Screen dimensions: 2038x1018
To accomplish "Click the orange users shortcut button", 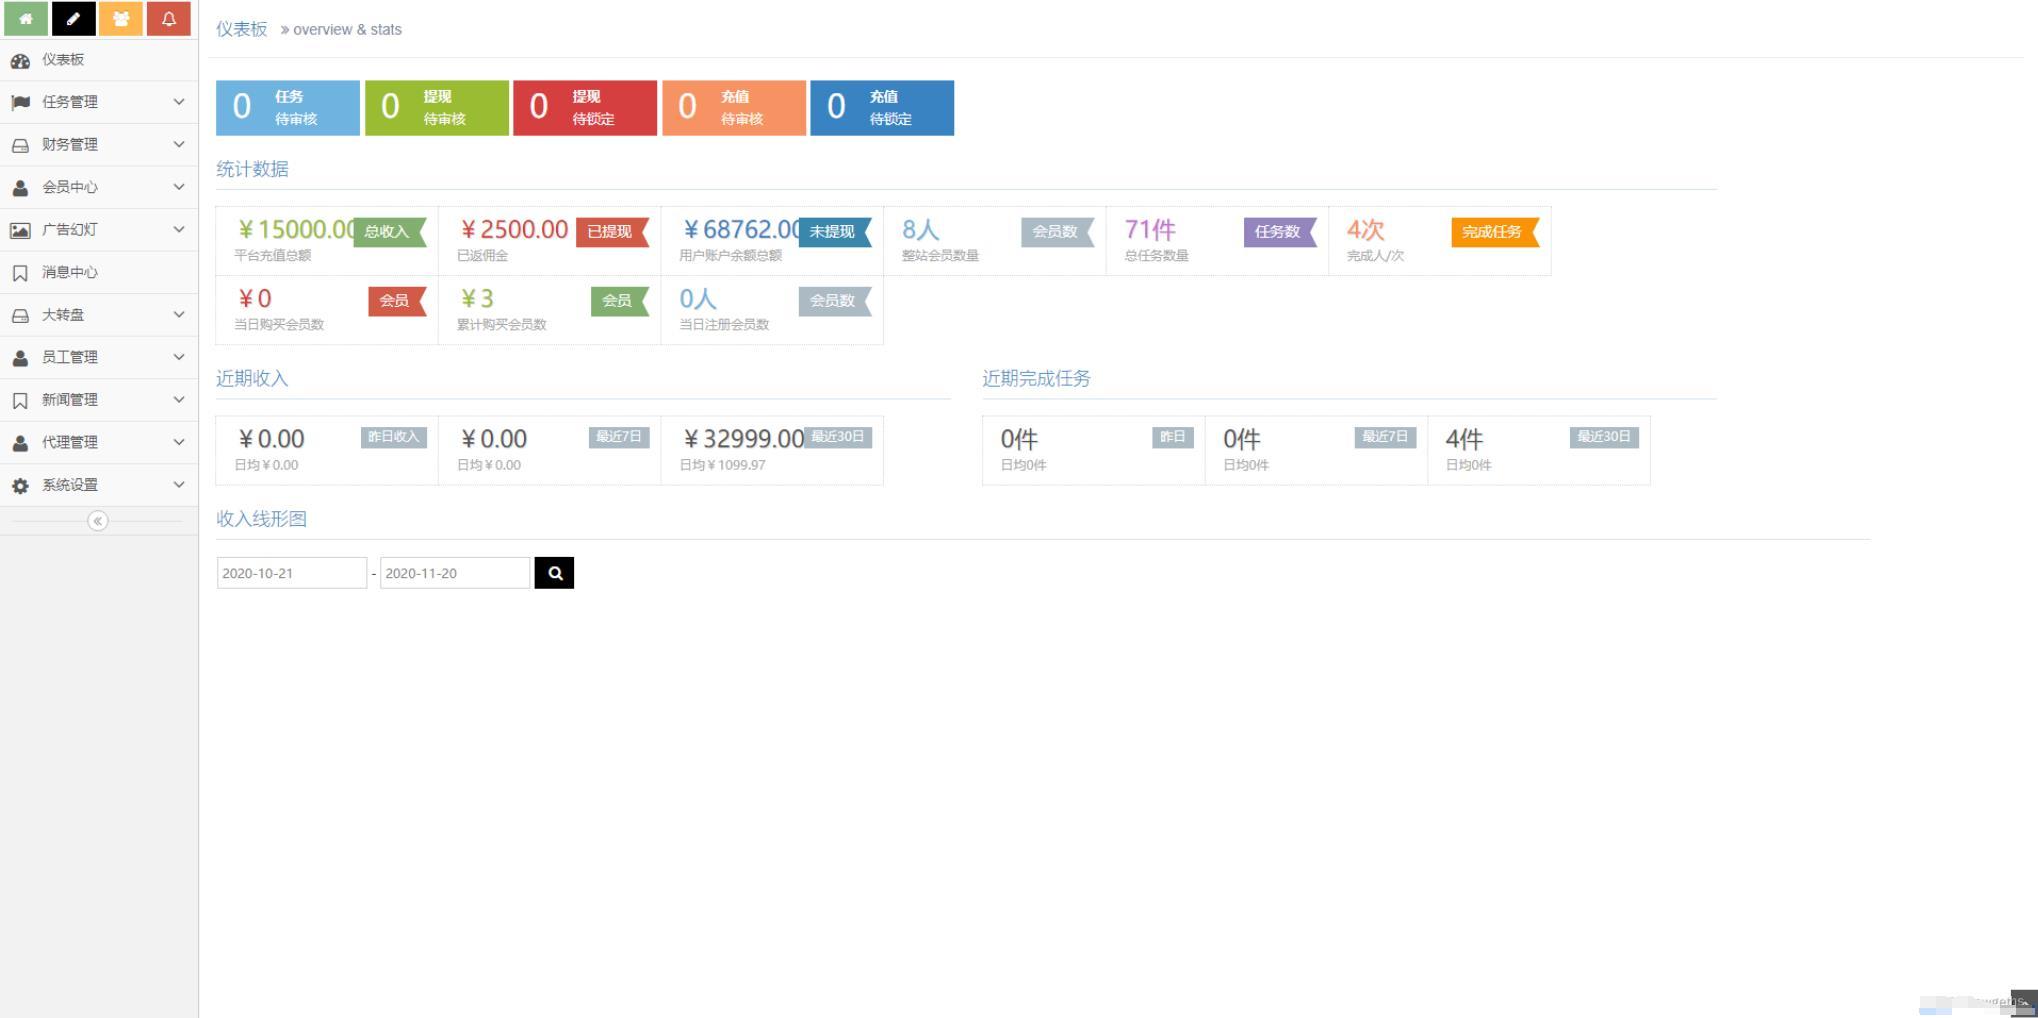I will tap(121, 19).
